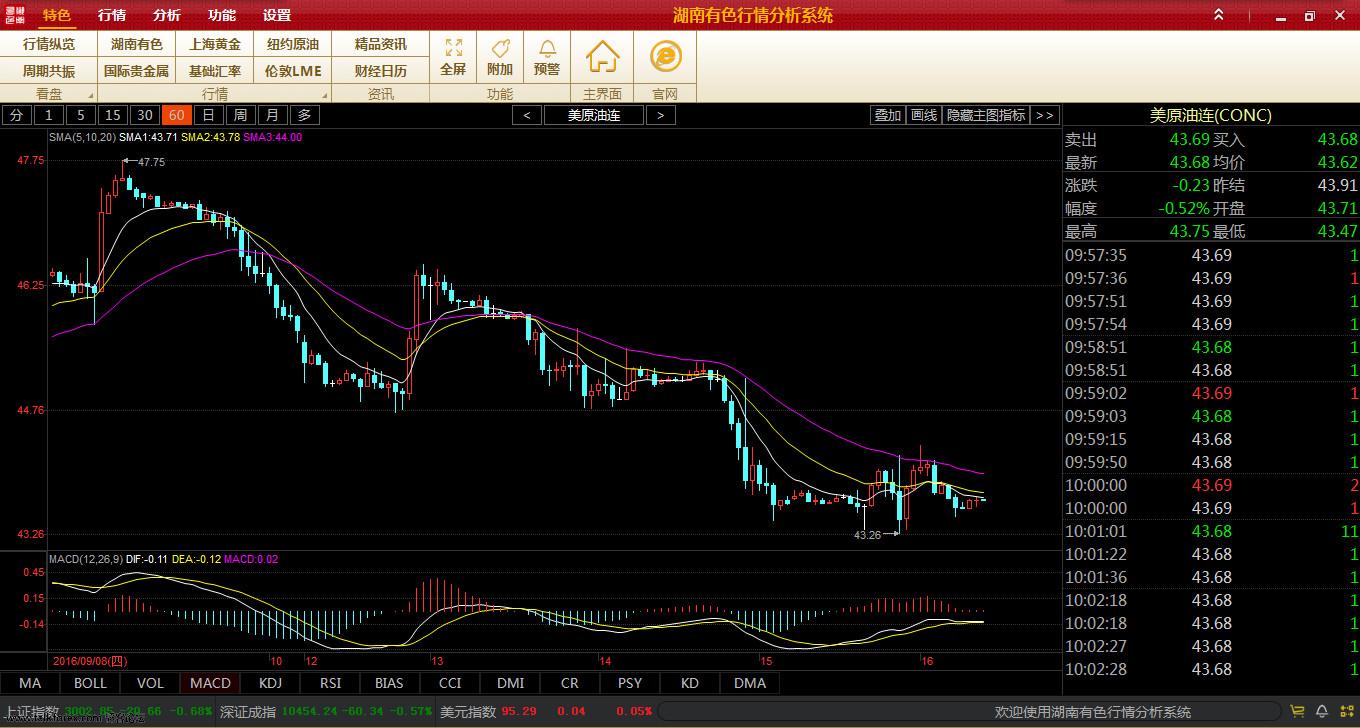Switch to DMA indicator tab
The height and width of the screenshot is (728, 1360).
coord(750,683)
